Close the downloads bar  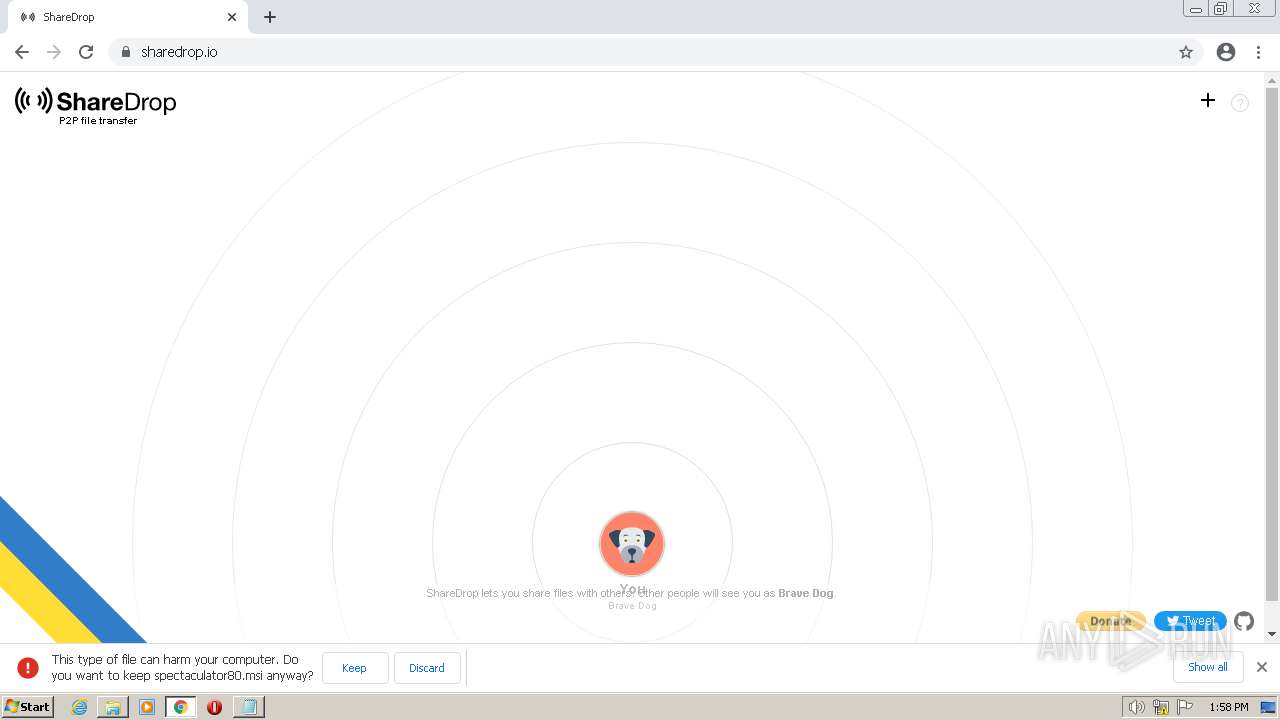tap(1262, 667)
